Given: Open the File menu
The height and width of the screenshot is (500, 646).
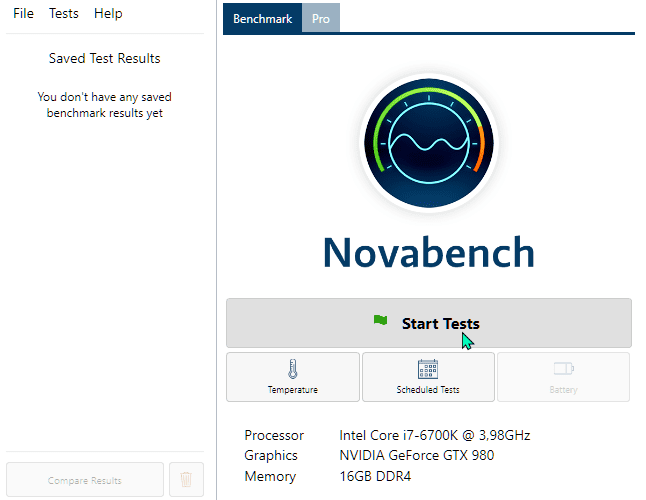Looking at the screenshot, I should coord(23,14).
